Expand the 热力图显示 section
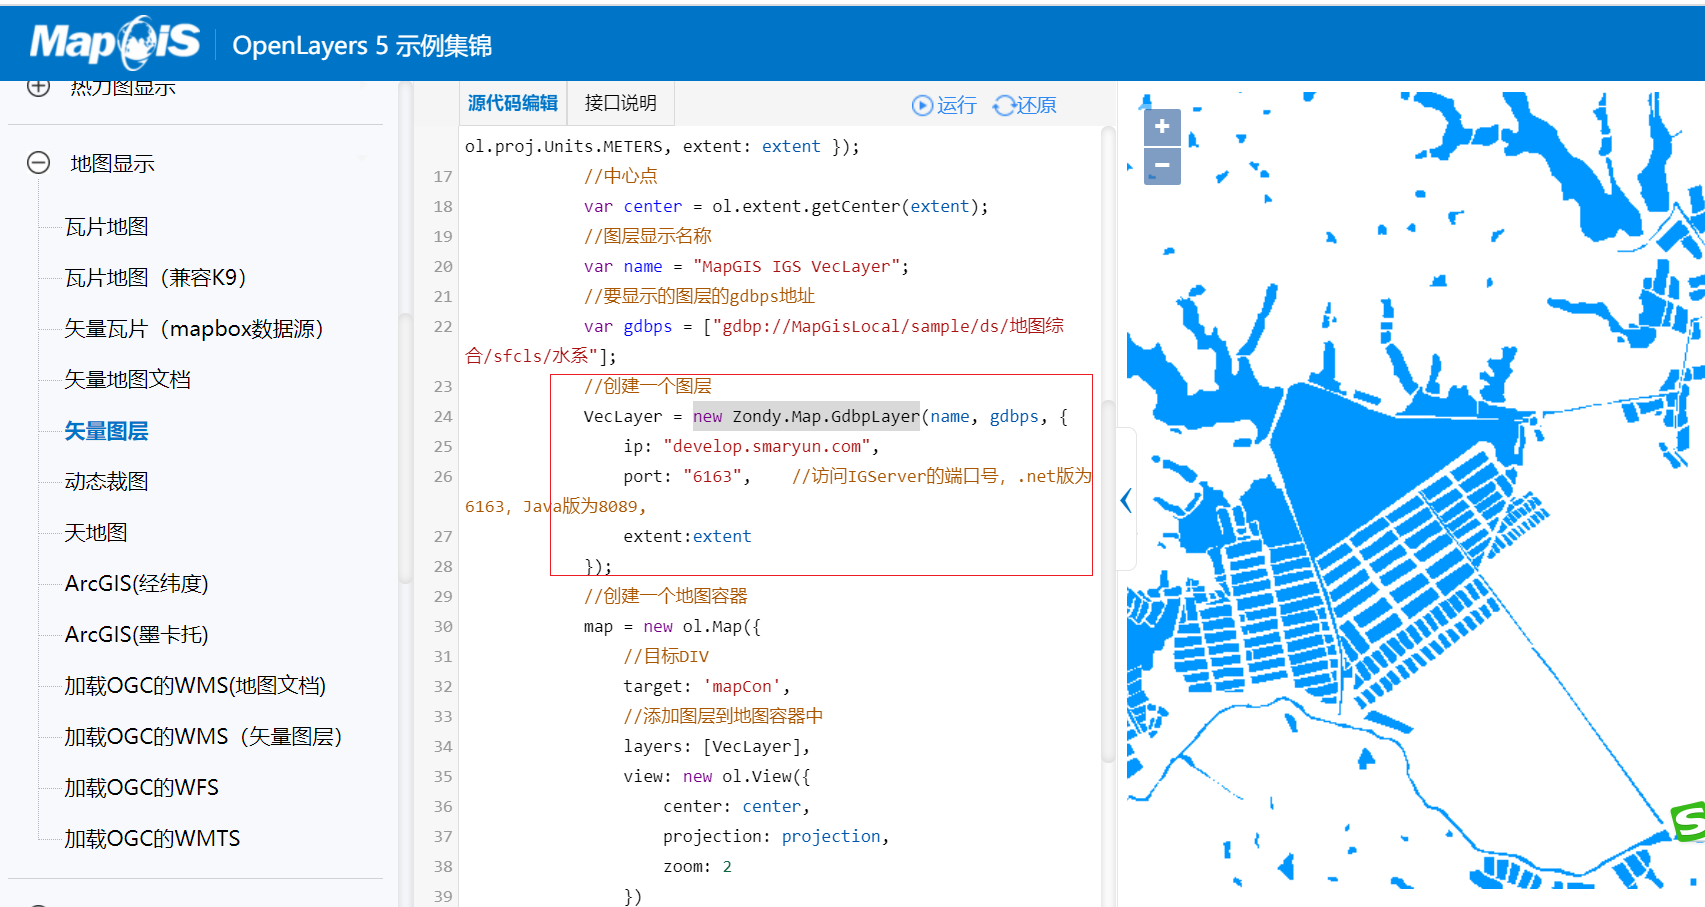Viewport: 1705px width, 907px height. pyautogui.click(x=38, y=87)
